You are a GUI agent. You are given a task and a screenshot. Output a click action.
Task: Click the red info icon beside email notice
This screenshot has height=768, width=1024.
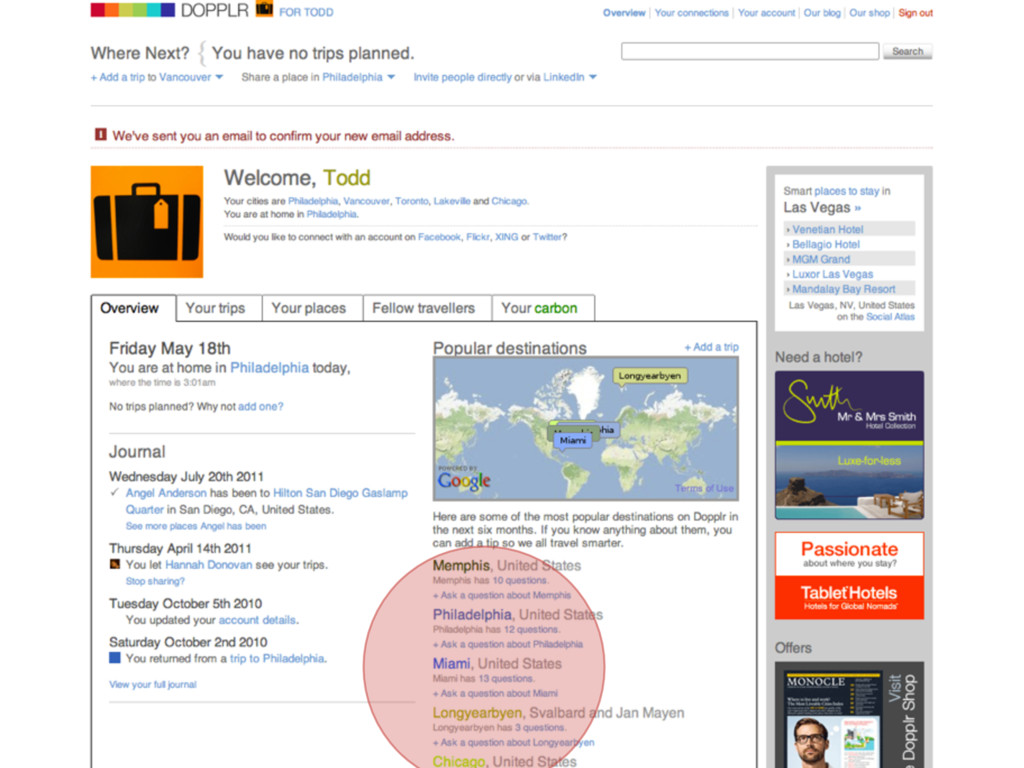[101, 135]
